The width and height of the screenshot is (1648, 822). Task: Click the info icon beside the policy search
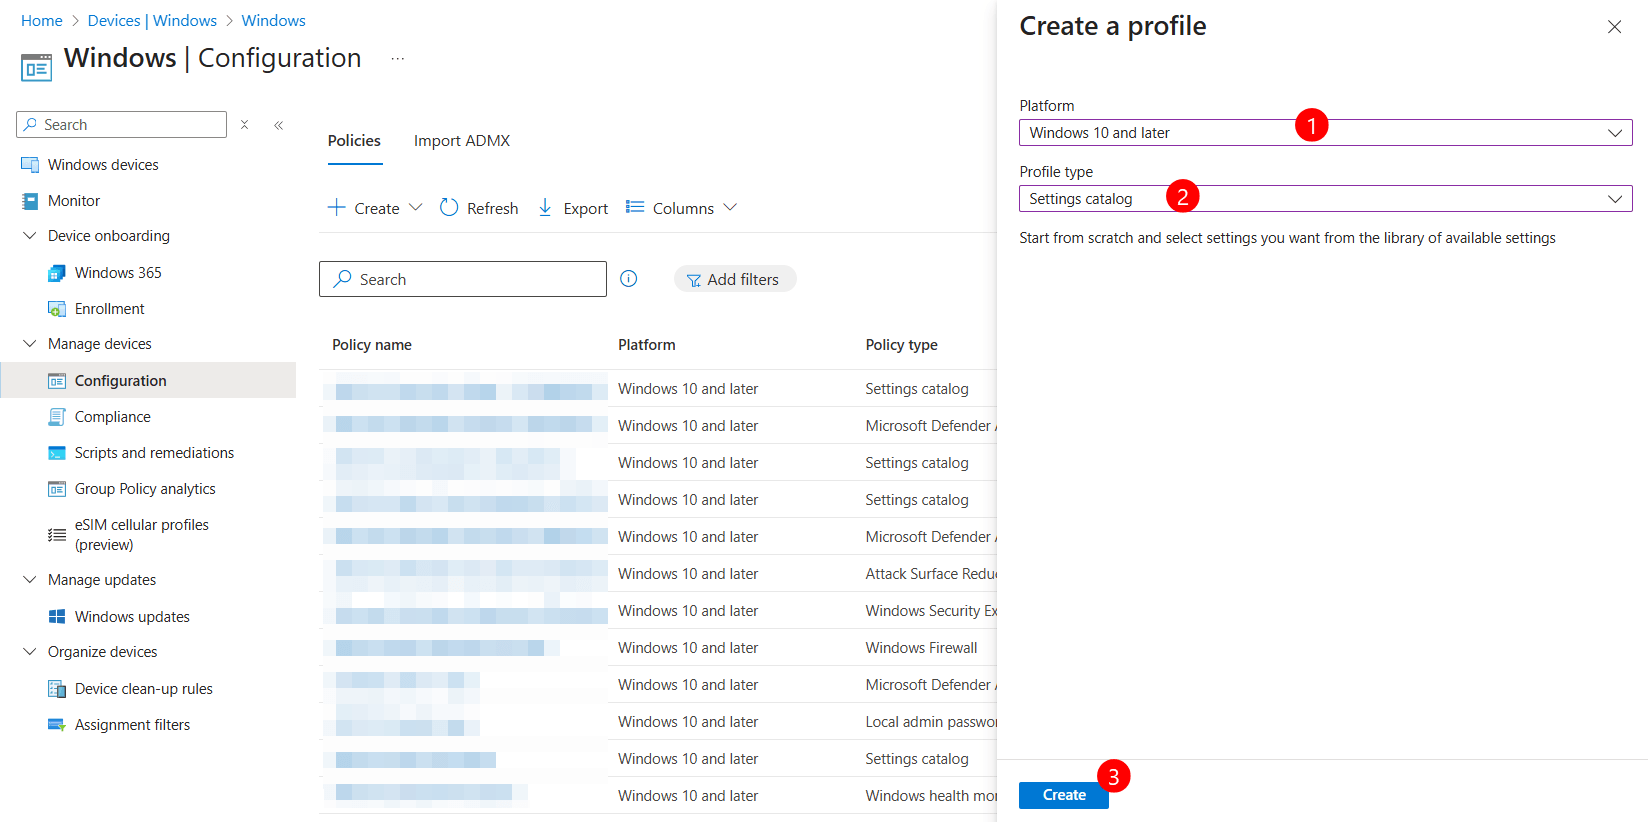tap(629, 279)
